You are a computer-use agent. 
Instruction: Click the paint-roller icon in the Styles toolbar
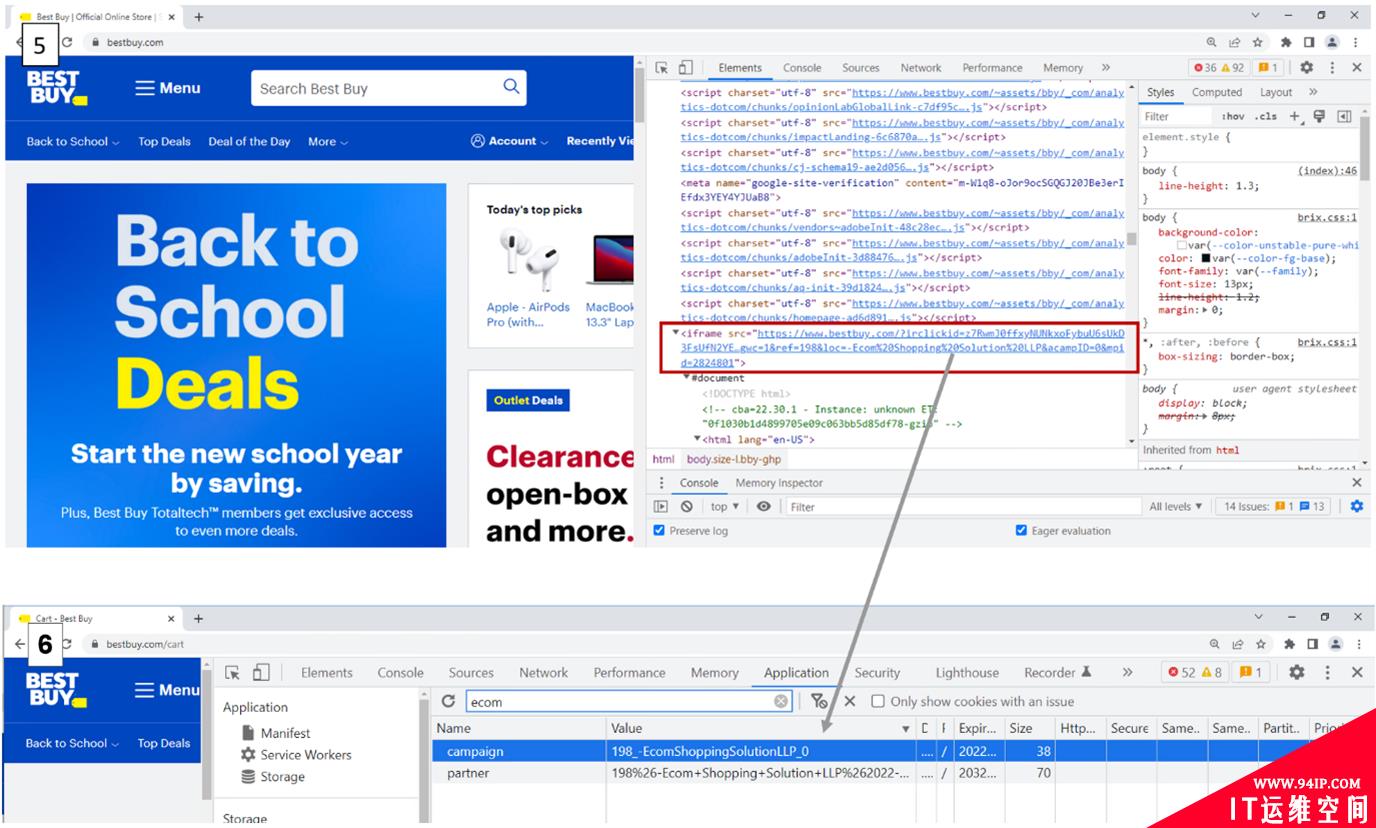(1319, 116)
